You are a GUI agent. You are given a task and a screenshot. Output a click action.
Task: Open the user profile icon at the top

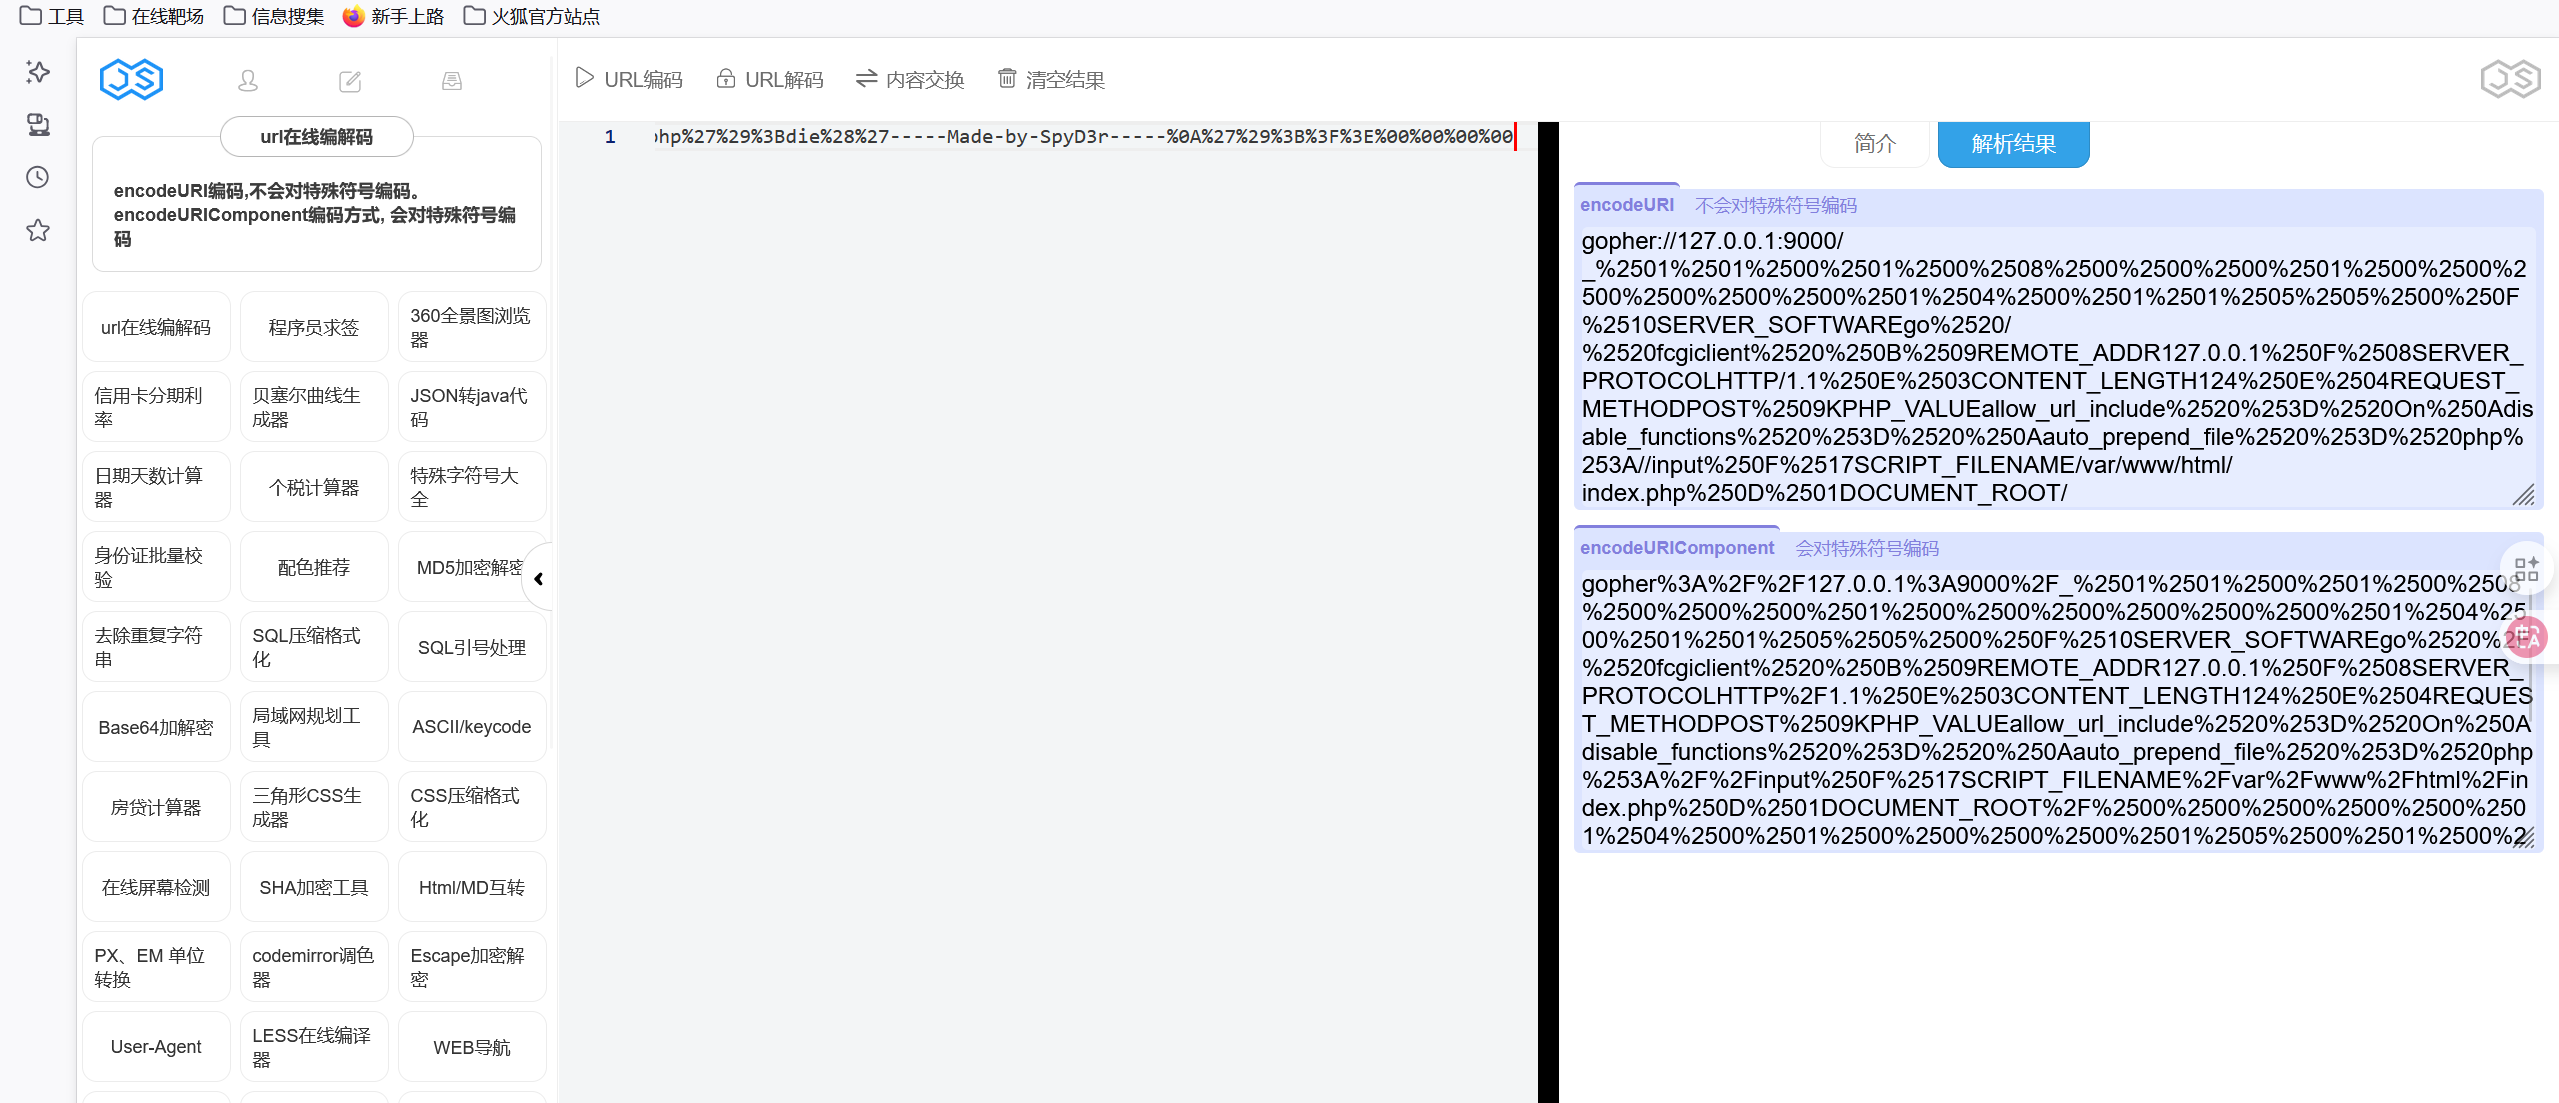click(x=248, y=80)
